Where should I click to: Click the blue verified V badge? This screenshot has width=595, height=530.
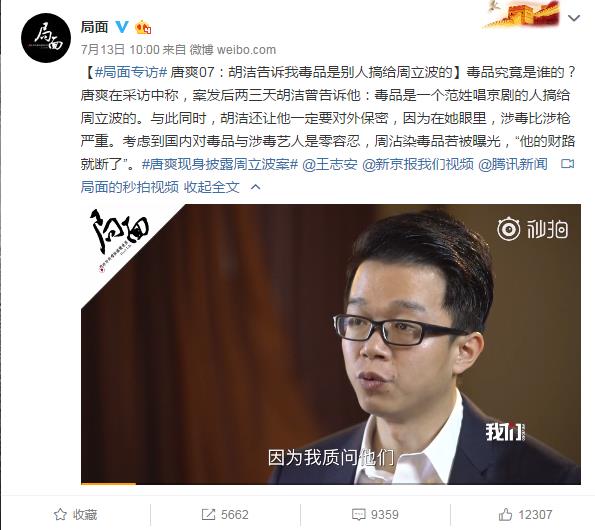tap(122, 27)
